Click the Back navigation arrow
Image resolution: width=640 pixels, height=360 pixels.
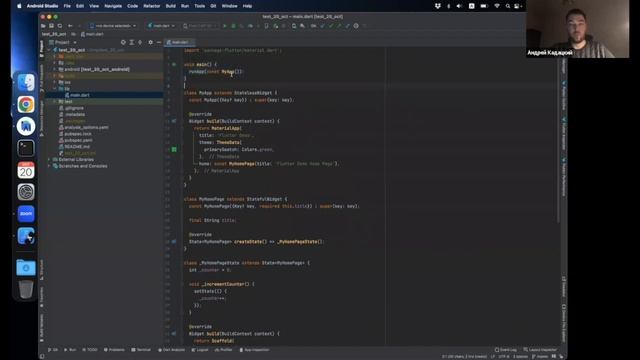click(x=70, y=26)
